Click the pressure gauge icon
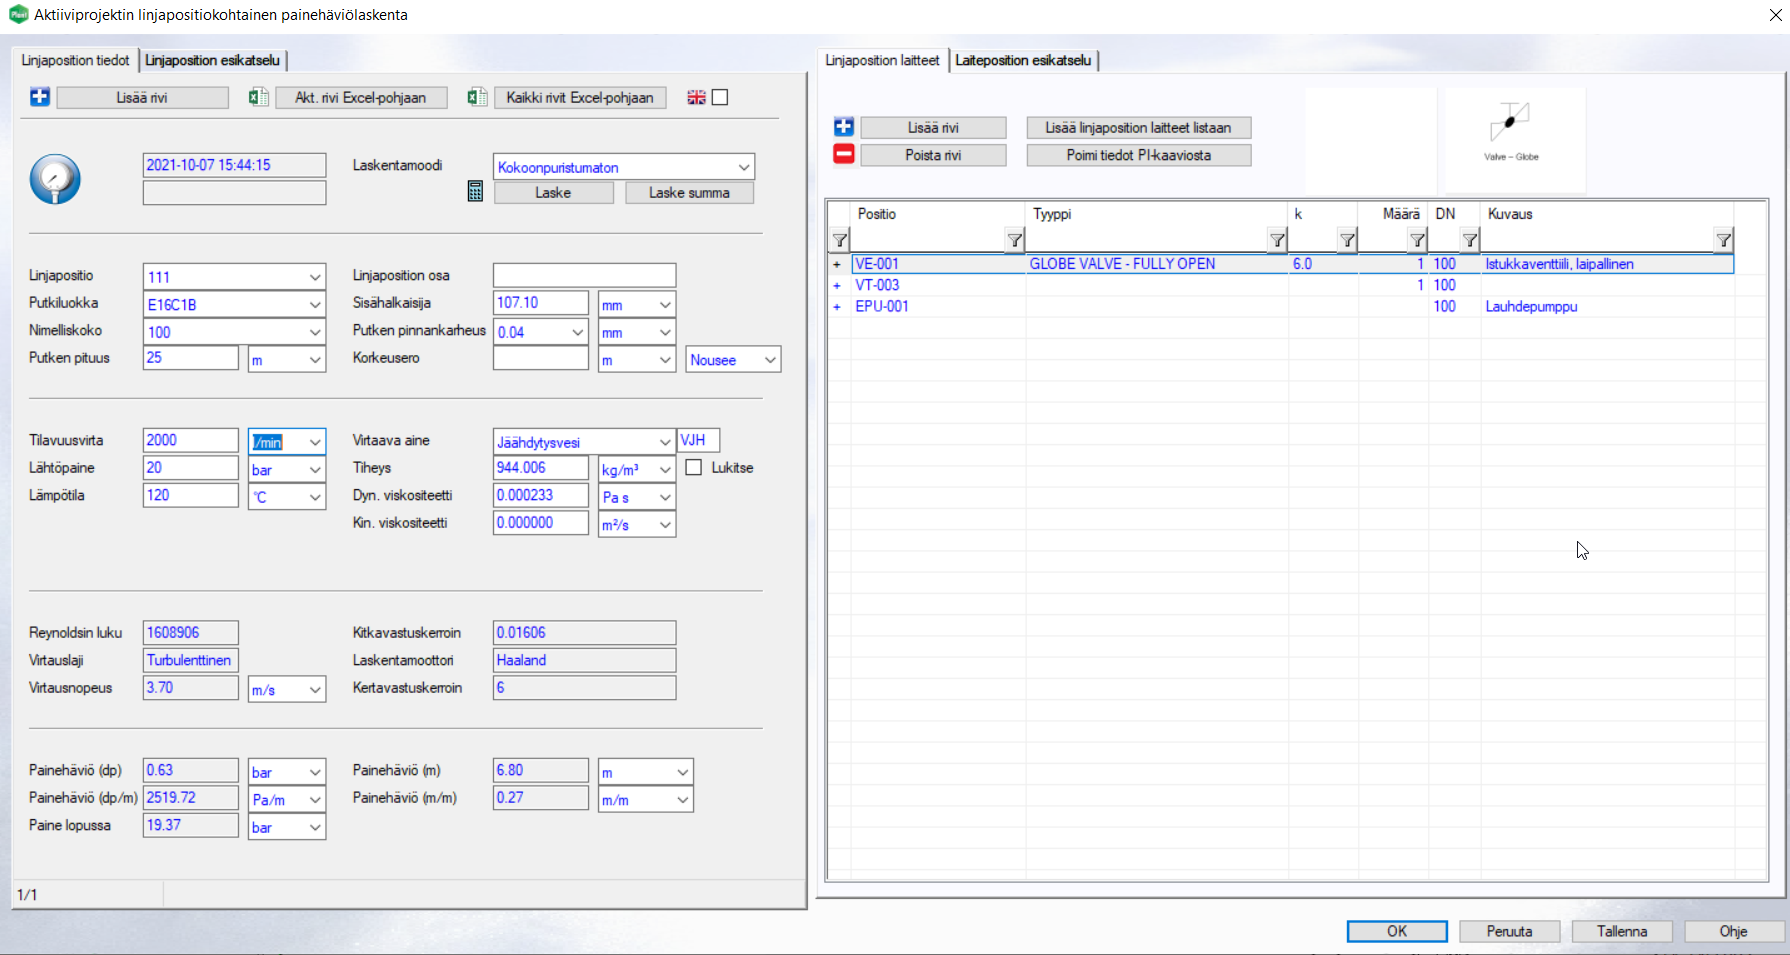The width and height of the screenshot is (1790, 955). point(55,180)
